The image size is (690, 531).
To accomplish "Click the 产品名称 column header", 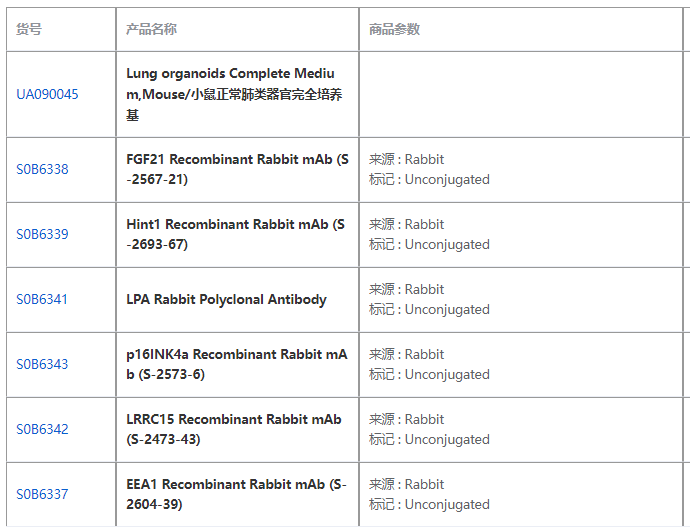I will (152, 30).
